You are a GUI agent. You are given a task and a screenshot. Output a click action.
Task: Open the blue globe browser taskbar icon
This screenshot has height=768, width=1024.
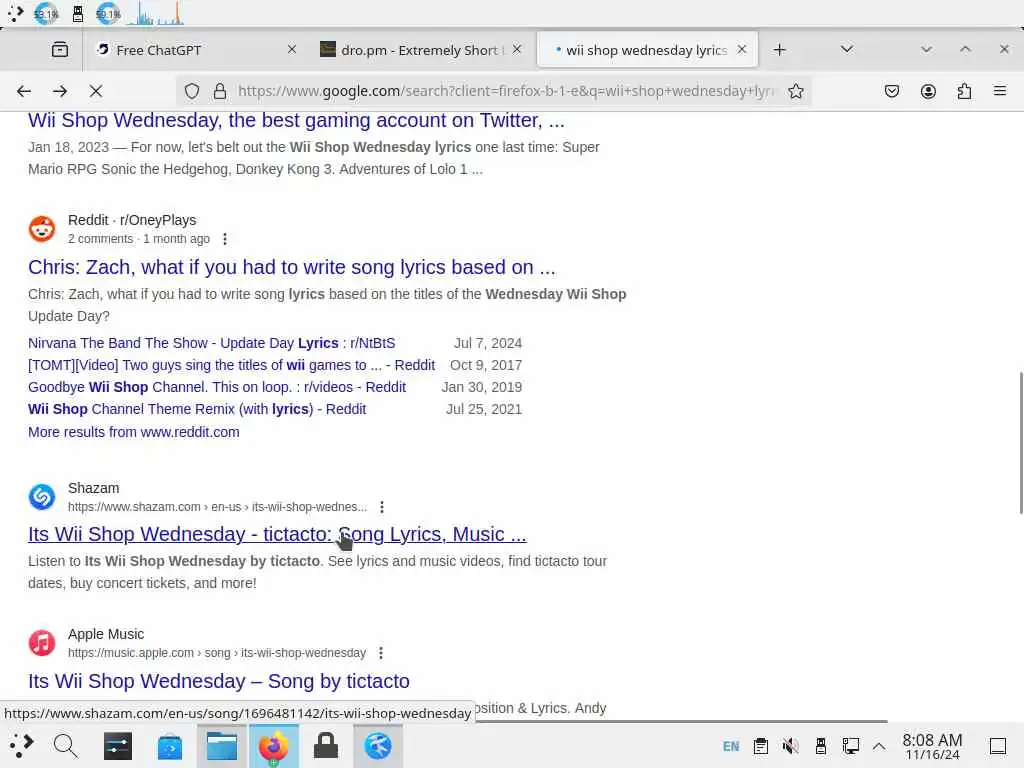377,746
